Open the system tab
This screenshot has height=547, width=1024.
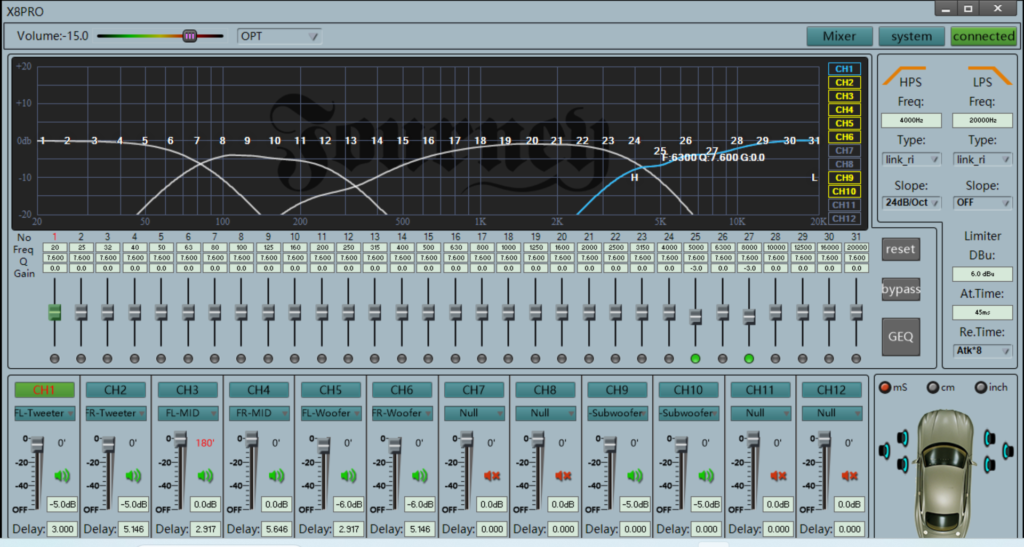click(911, 37)
